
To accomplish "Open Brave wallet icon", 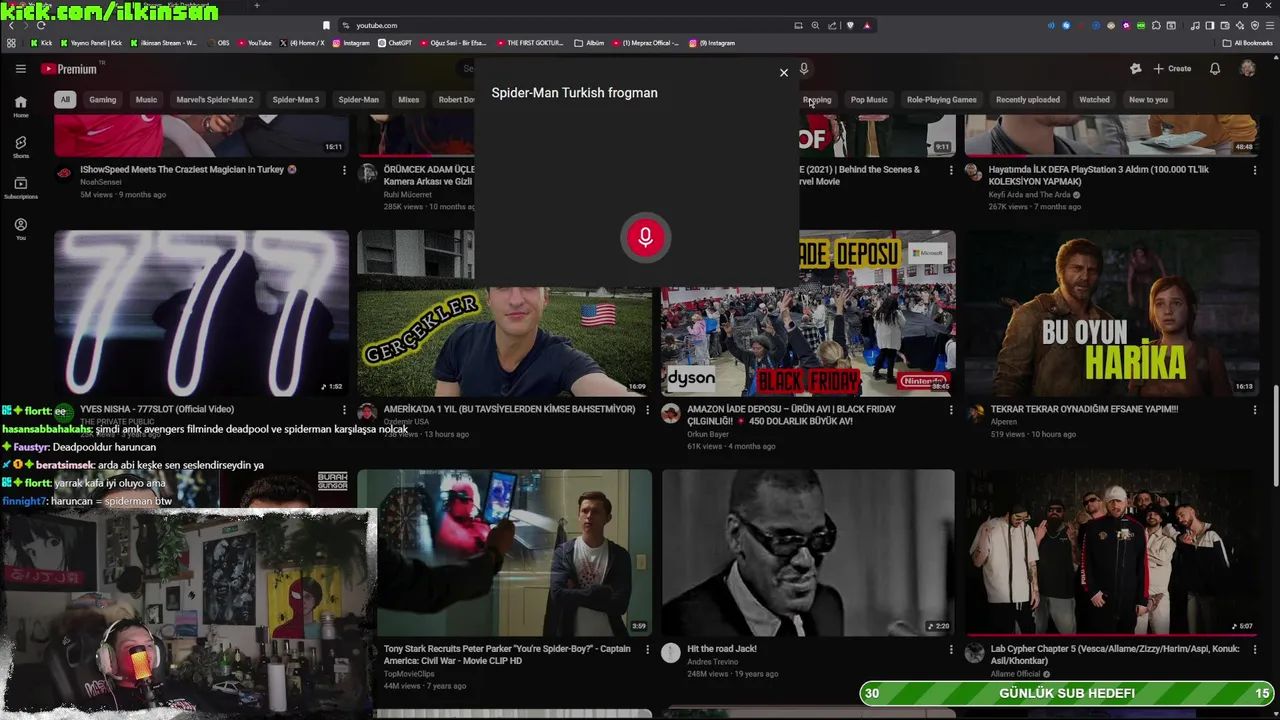I will [1224, 25].
